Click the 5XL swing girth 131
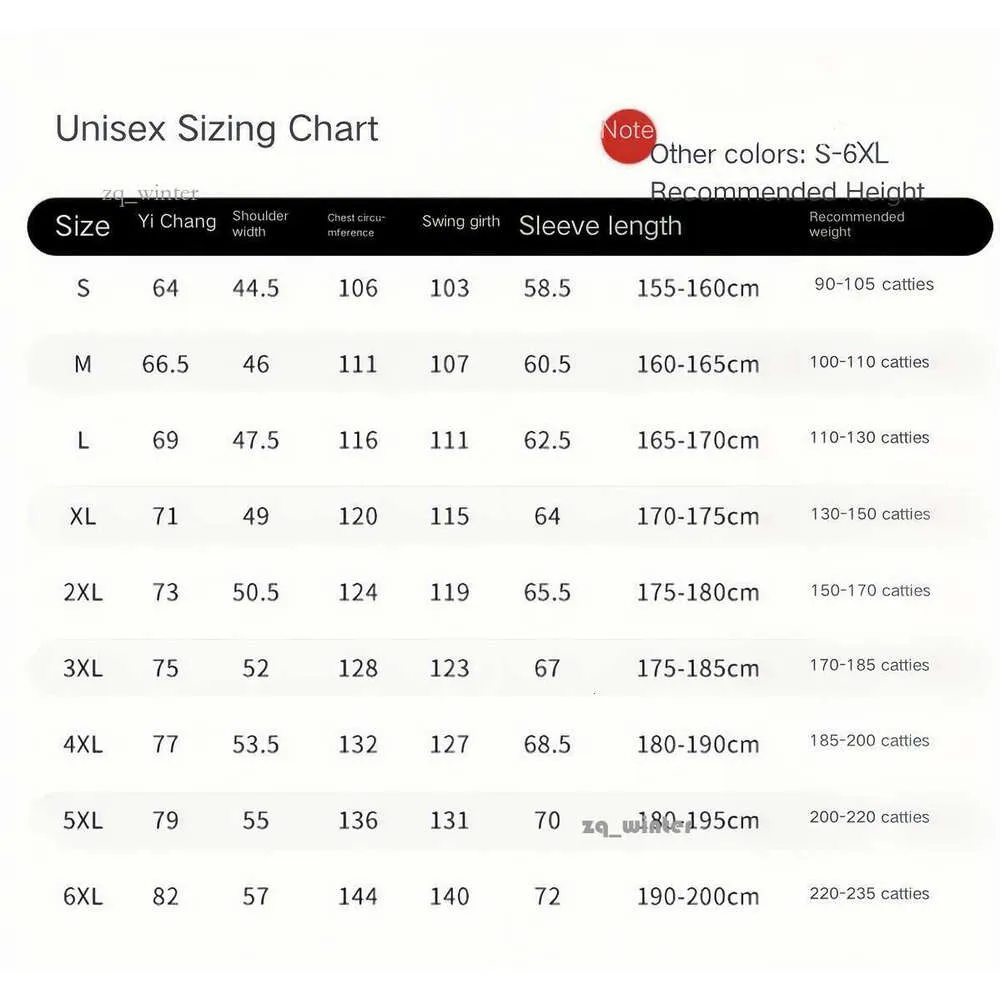The image size is (1000, 1000). pyautogui.click(x=450, y=820)
